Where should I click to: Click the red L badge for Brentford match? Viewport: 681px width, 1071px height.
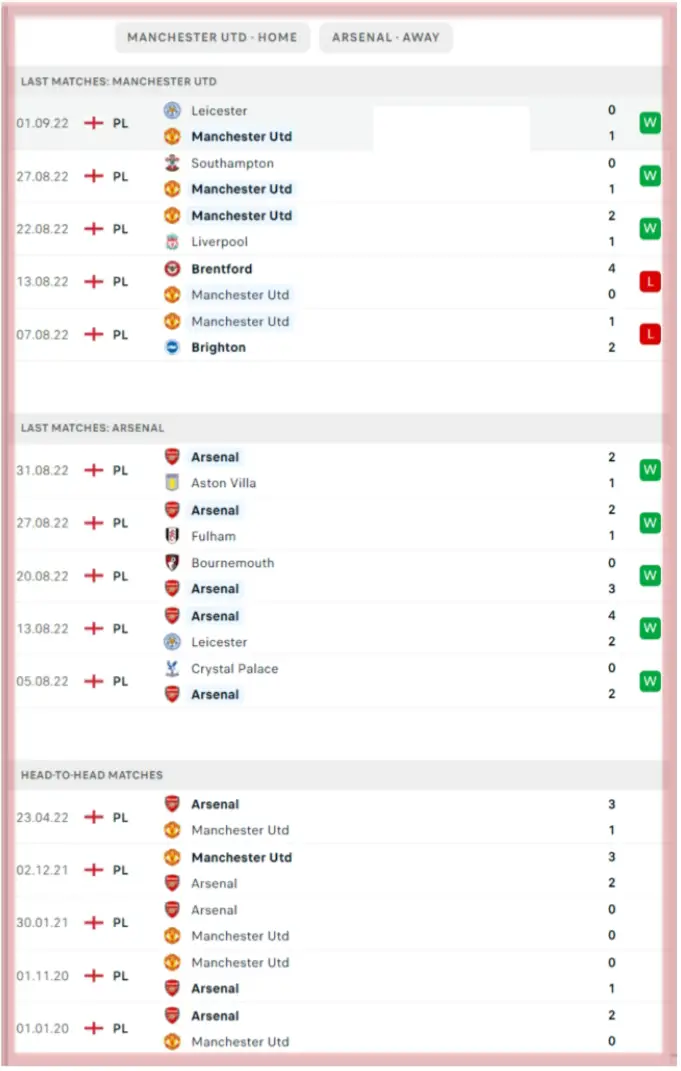tap(650, 282)
